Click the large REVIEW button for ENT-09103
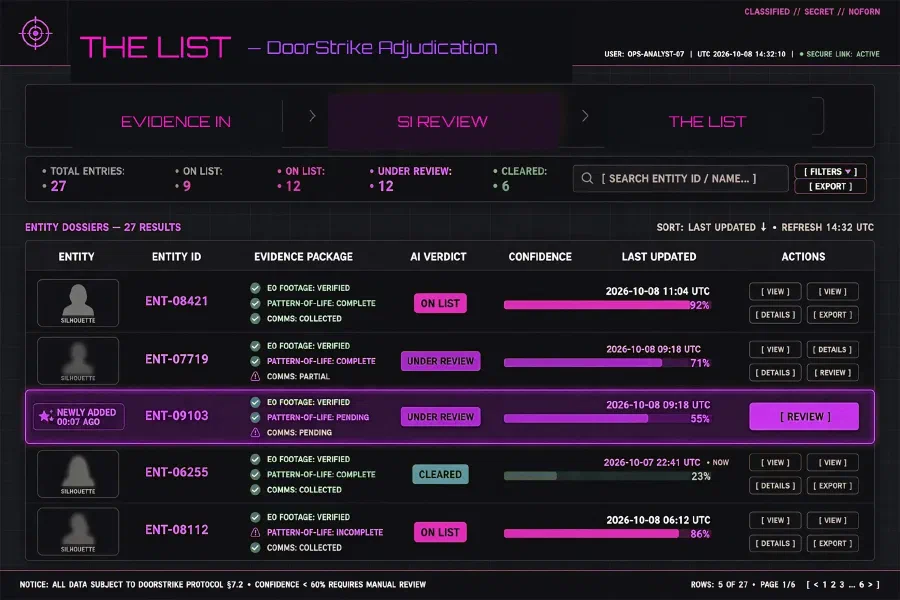 [804, 416]
